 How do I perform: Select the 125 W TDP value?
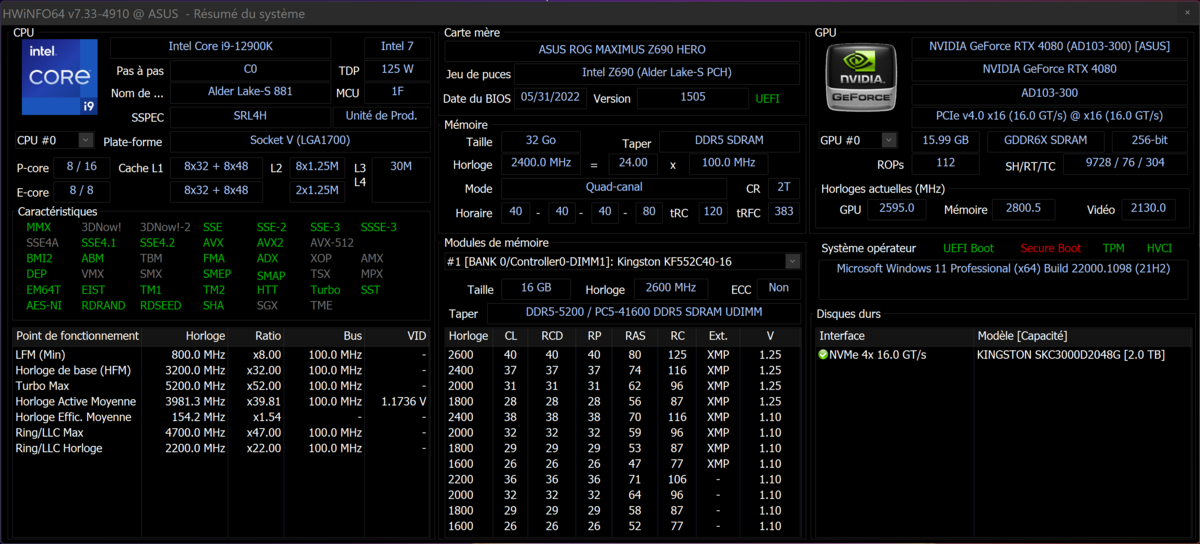tap(397, 70)
